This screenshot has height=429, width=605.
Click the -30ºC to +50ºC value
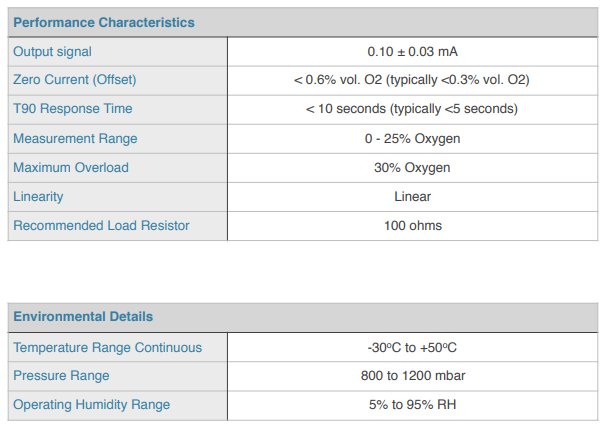[x=412, y=347]
